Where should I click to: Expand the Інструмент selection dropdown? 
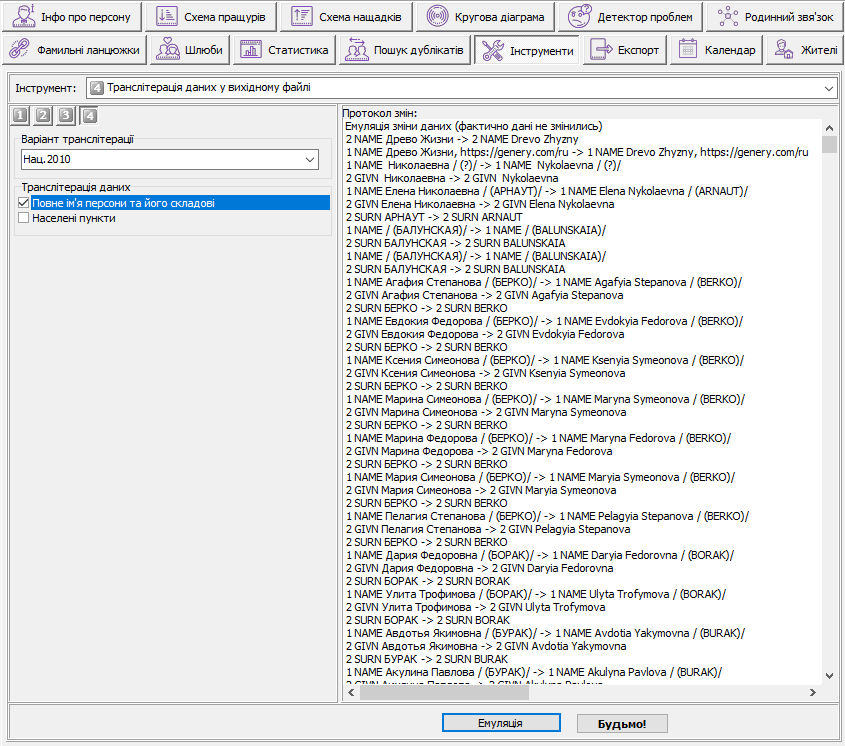click(827, 89)
